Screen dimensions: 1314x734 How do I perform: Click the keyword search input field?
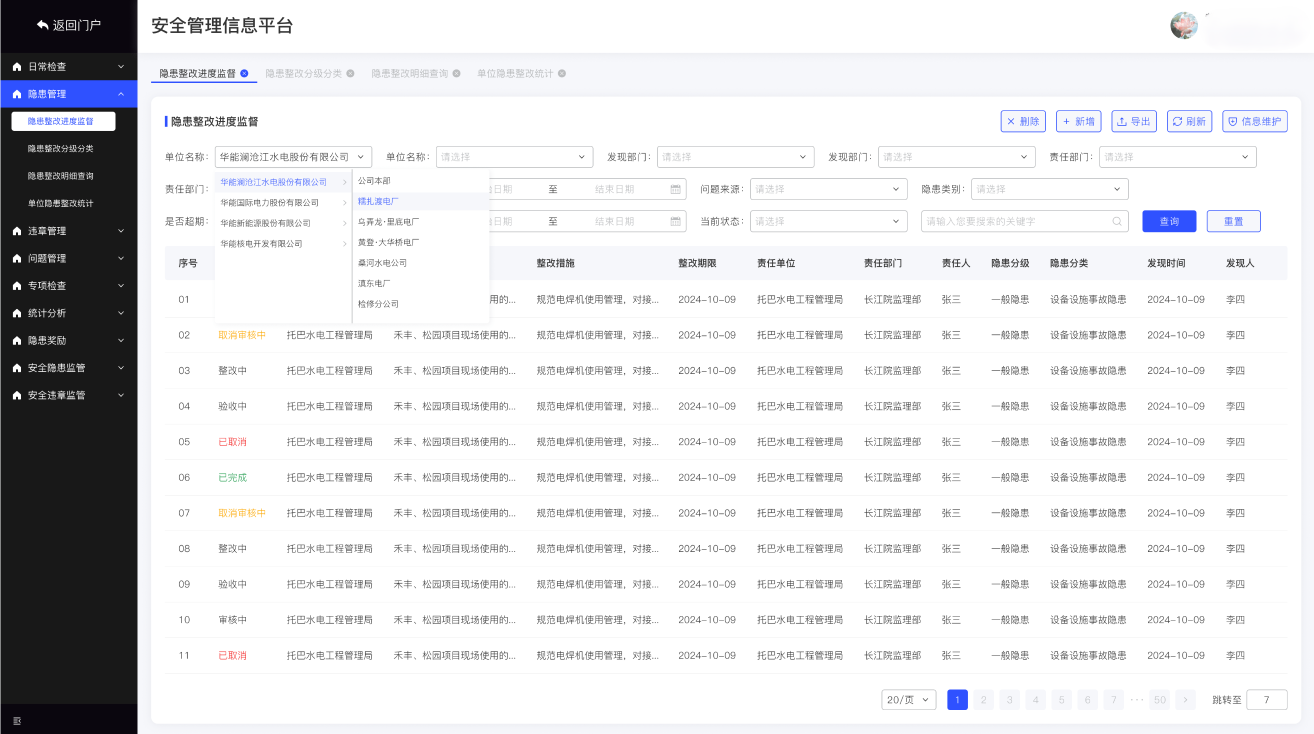[x=1024, y=221]
